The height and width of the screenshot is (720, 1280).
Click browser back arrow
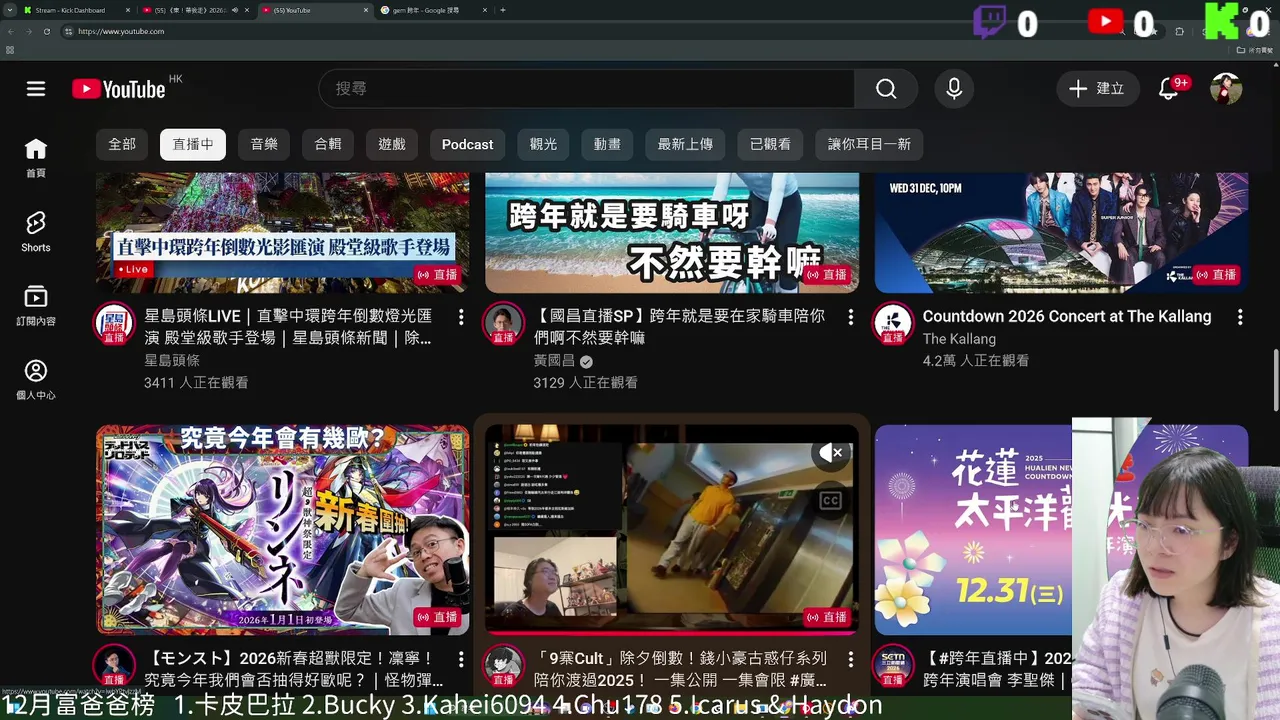[x=11, y=31]
